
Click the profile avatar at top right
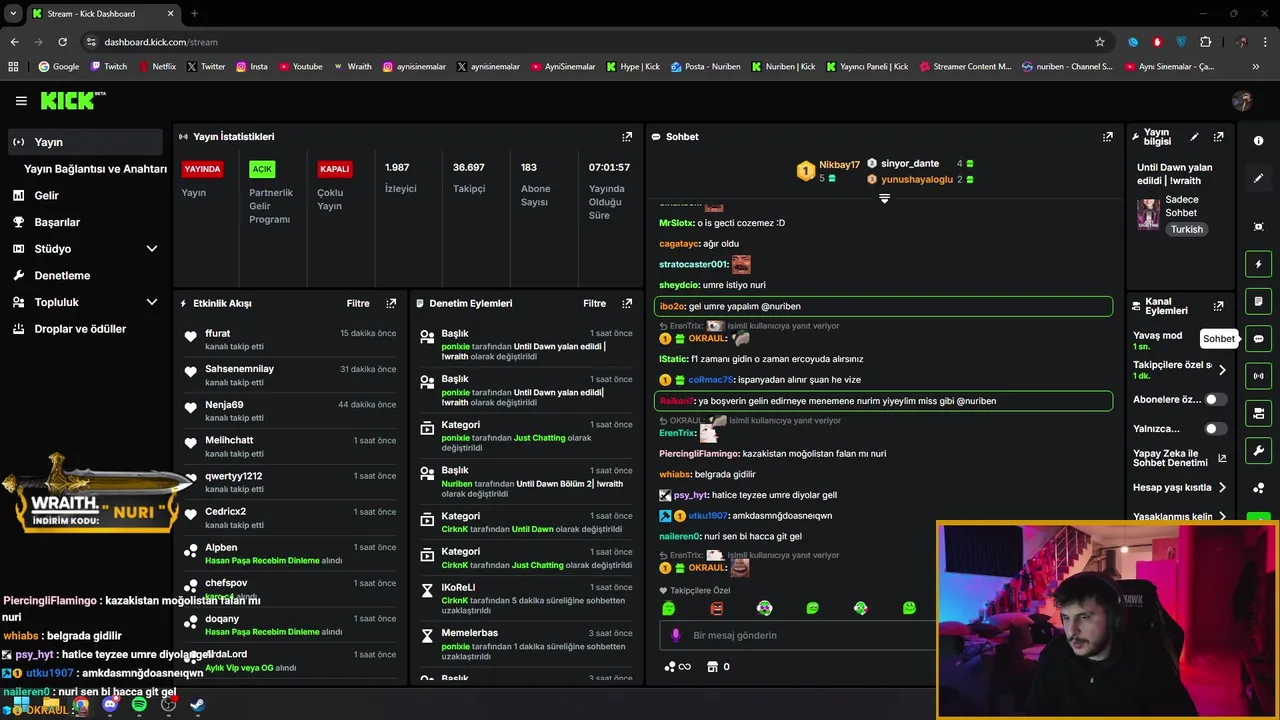pyautogui.click(x=1242, y=101)
